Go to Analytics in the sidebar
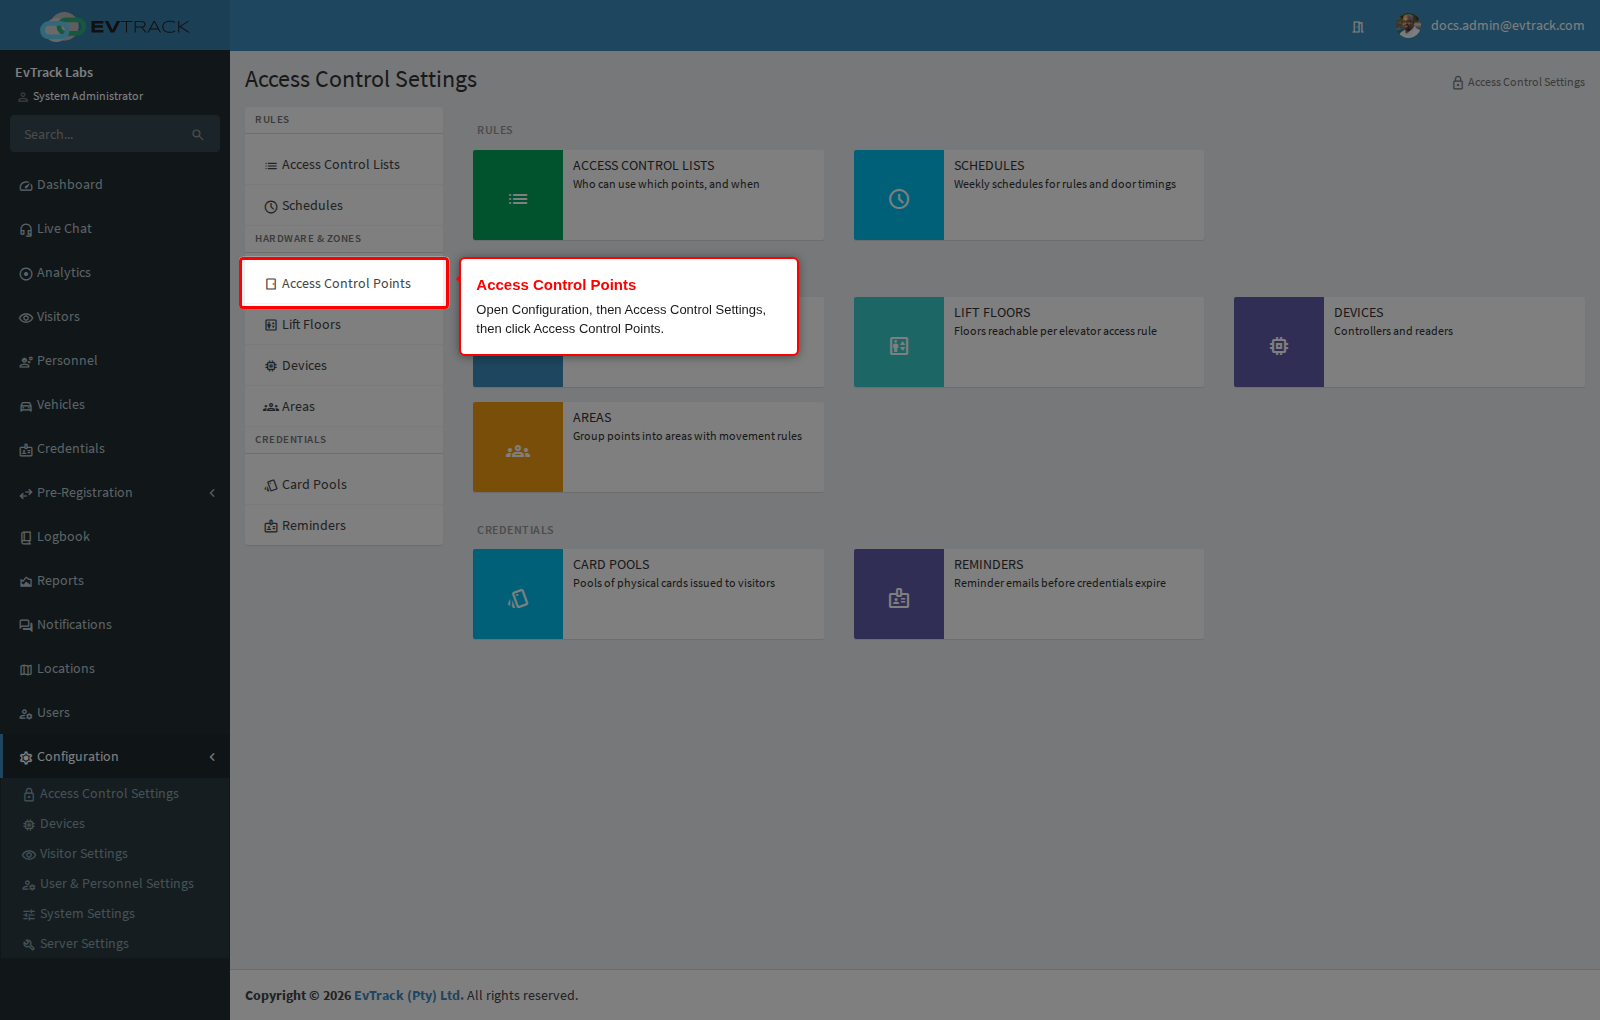The height and width of the screenshot is (1020, 1600). coord(115,273)
